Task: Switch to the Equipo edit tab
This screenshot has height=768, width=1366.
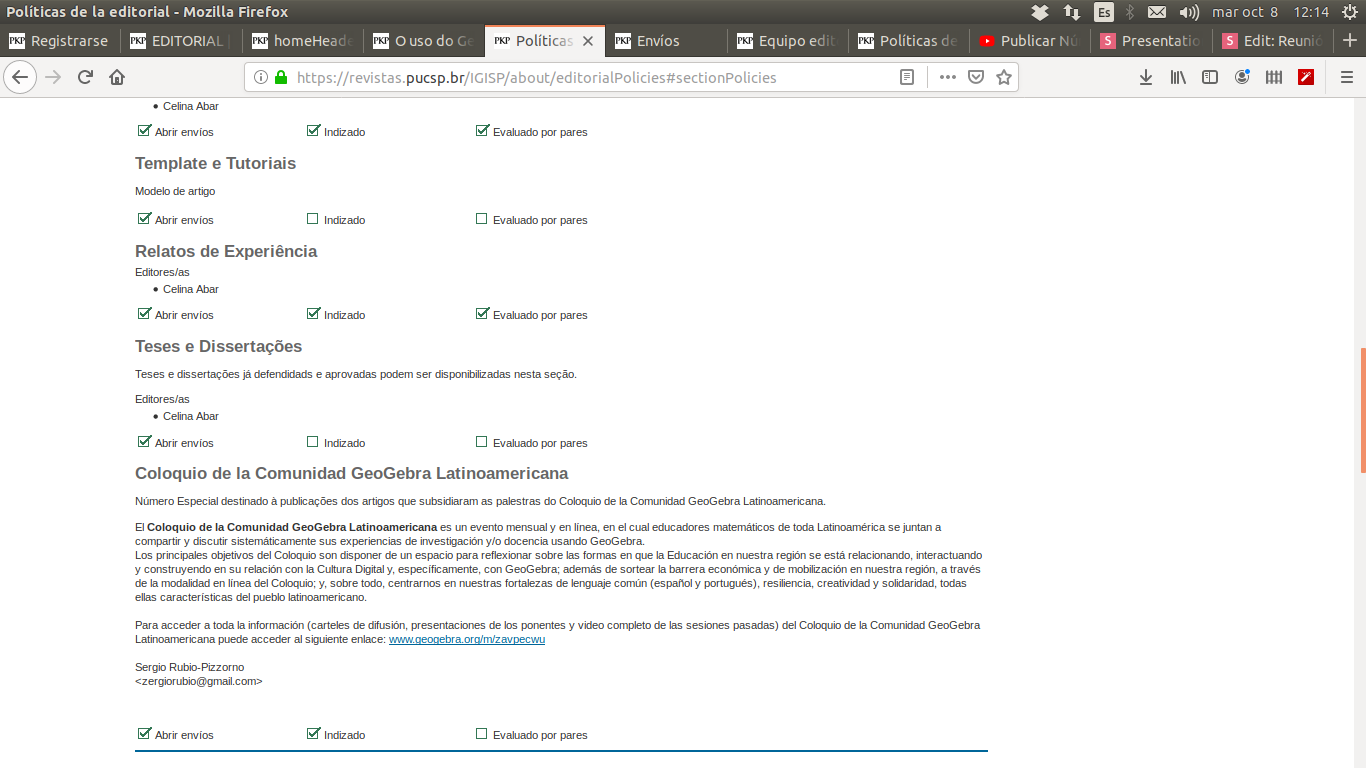Action: coord(788,41)
